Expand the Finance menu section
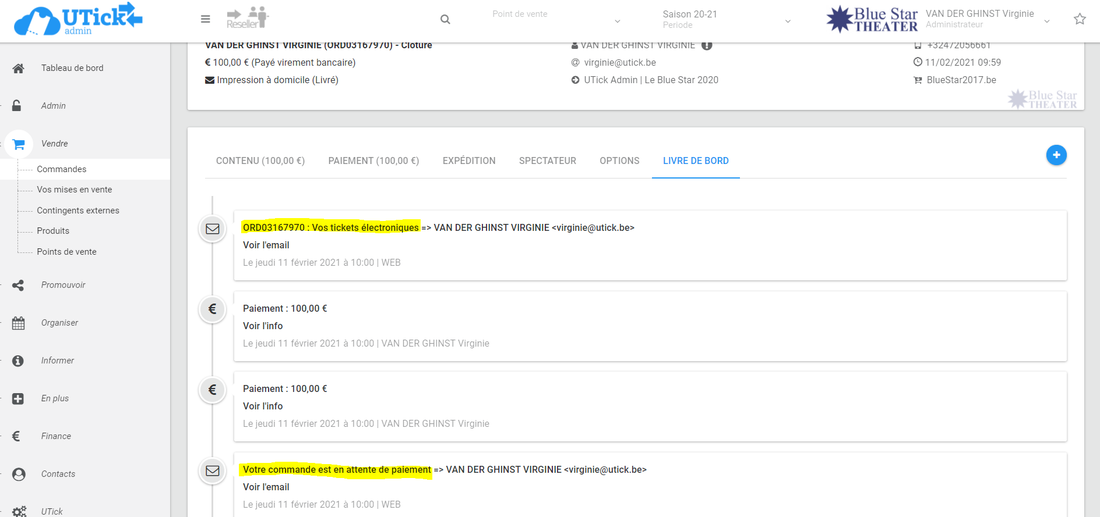Screen dimensions: 1100x517 56,436
